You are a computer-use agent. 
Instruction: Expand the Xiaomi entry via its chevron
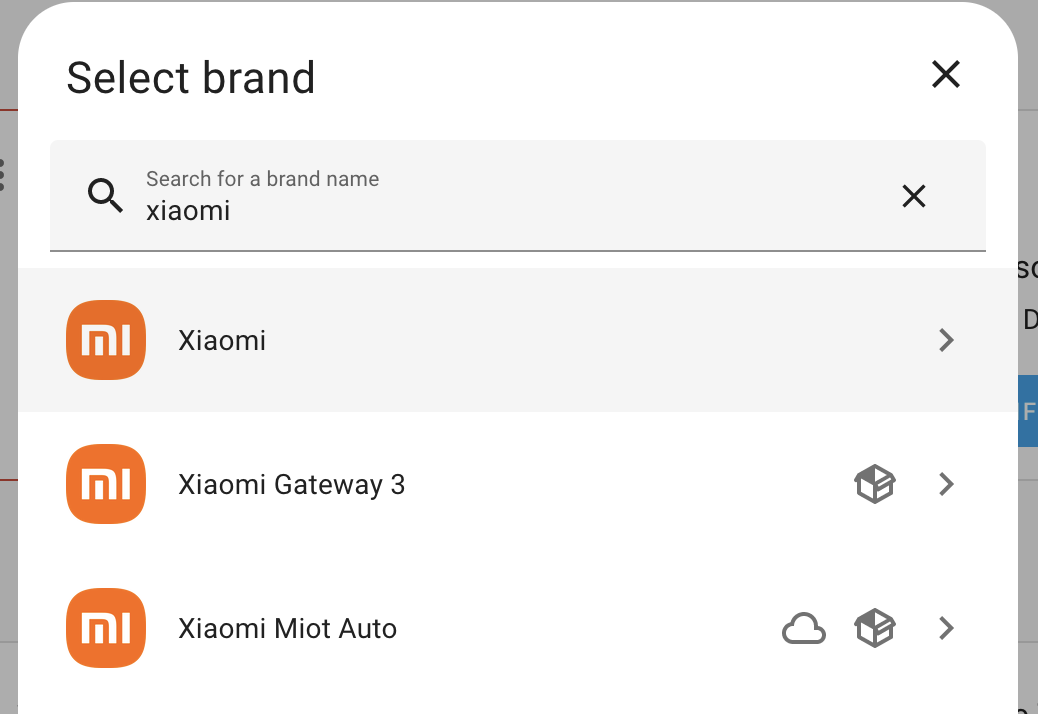[x=946, y=340]
